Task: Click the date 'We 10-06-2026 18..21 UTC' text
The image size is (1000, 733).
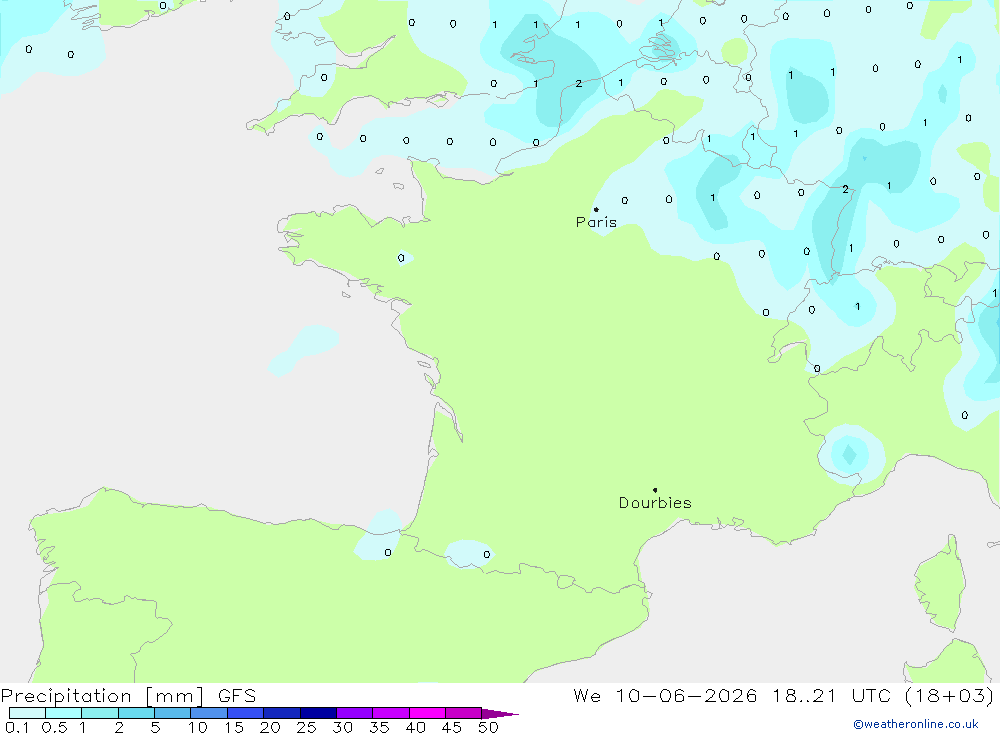Action: [731, 695]
